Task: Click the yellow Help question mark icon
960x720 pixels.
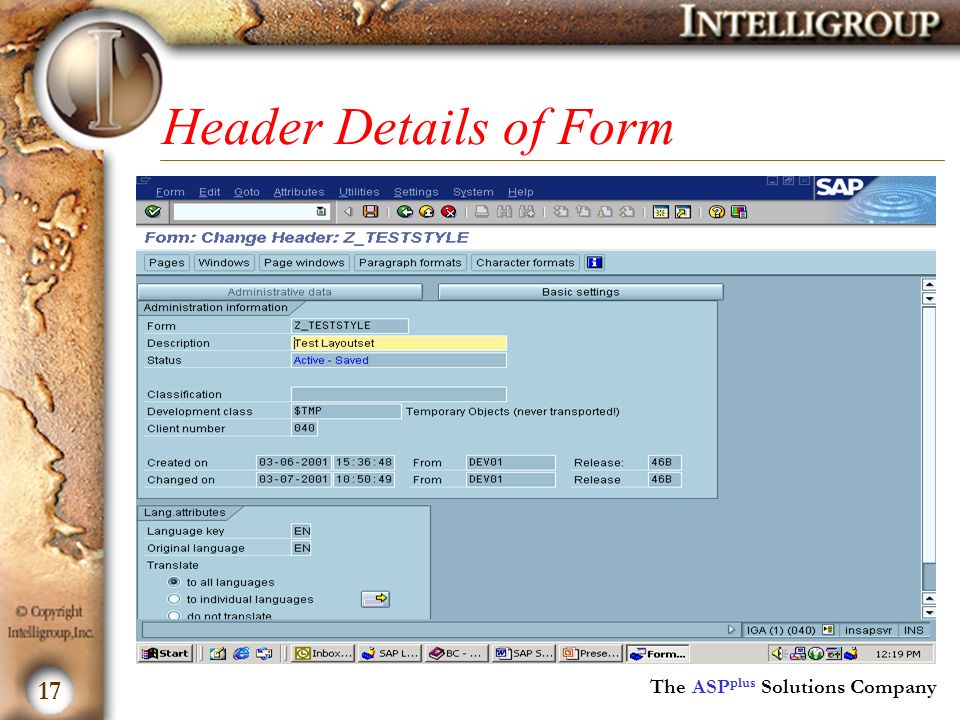Action: (x=716, y=212)
